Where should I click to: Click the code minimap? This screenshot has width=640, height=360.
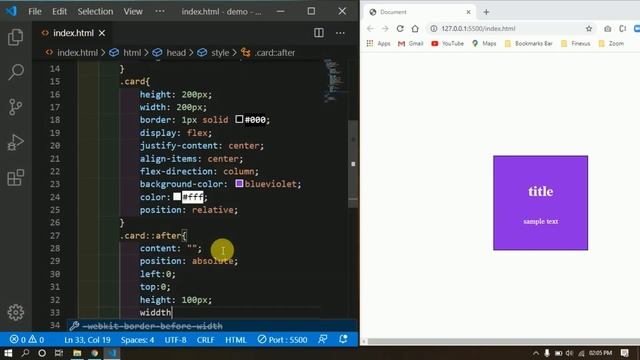click(x=336, y=81)
